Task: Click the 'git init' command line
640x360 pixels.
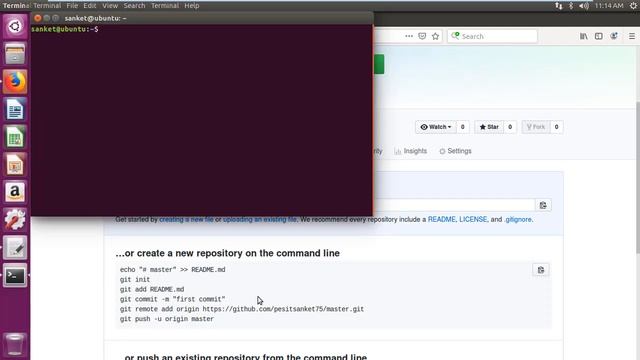Action: tap(135, 280)
